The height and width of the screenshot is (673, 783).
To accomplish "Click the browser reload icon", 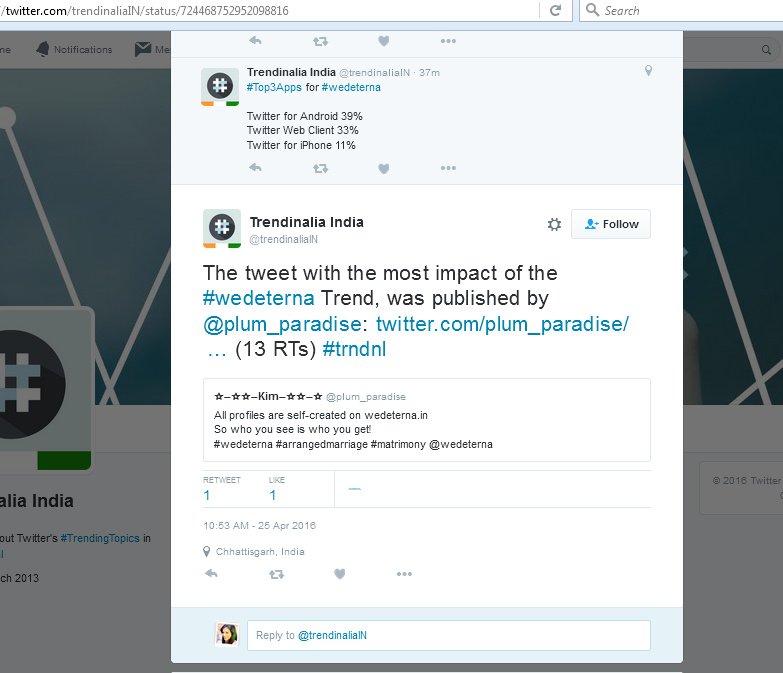I will 555,10.
